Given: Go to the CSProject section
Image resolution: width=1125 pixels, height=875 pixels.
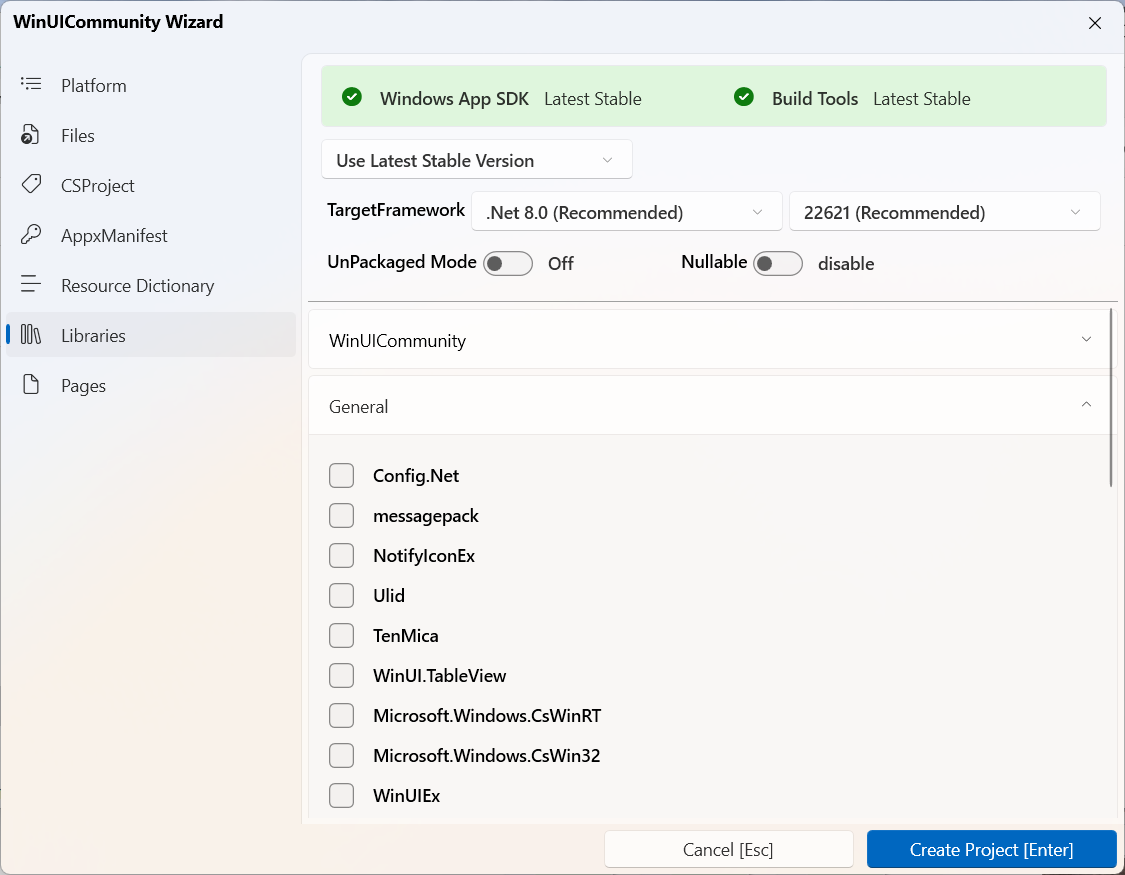Looking at the screenshot, I should [151, 186].
